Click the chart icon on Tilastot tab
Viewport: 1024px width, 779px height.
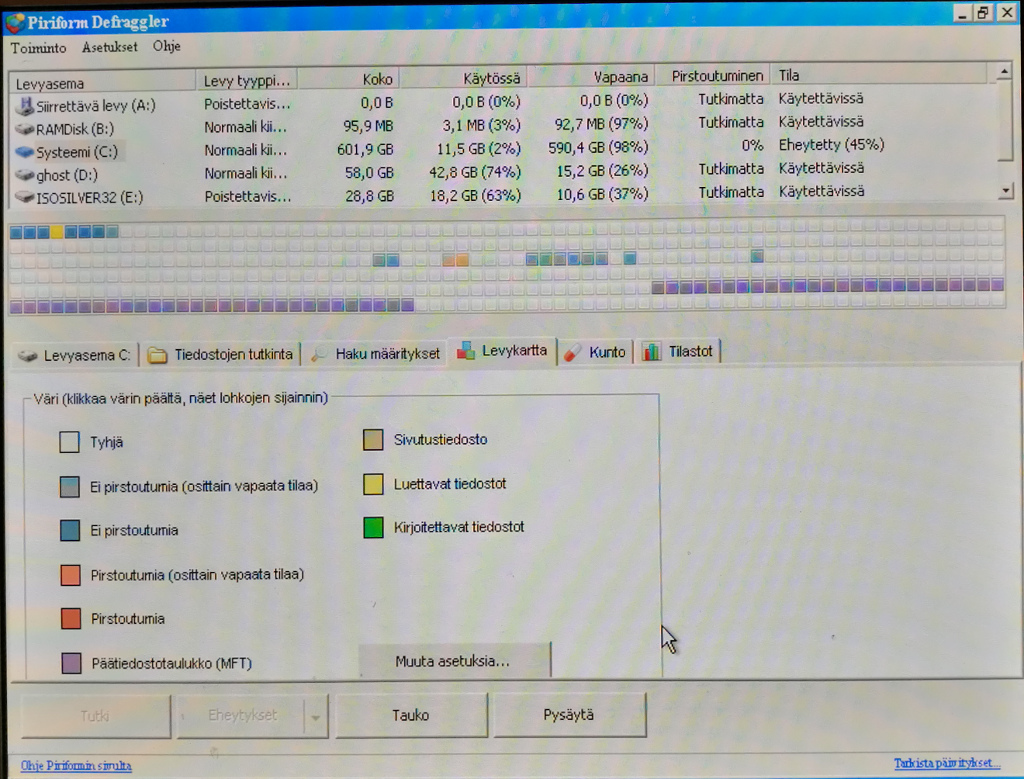tap(650, 351)
